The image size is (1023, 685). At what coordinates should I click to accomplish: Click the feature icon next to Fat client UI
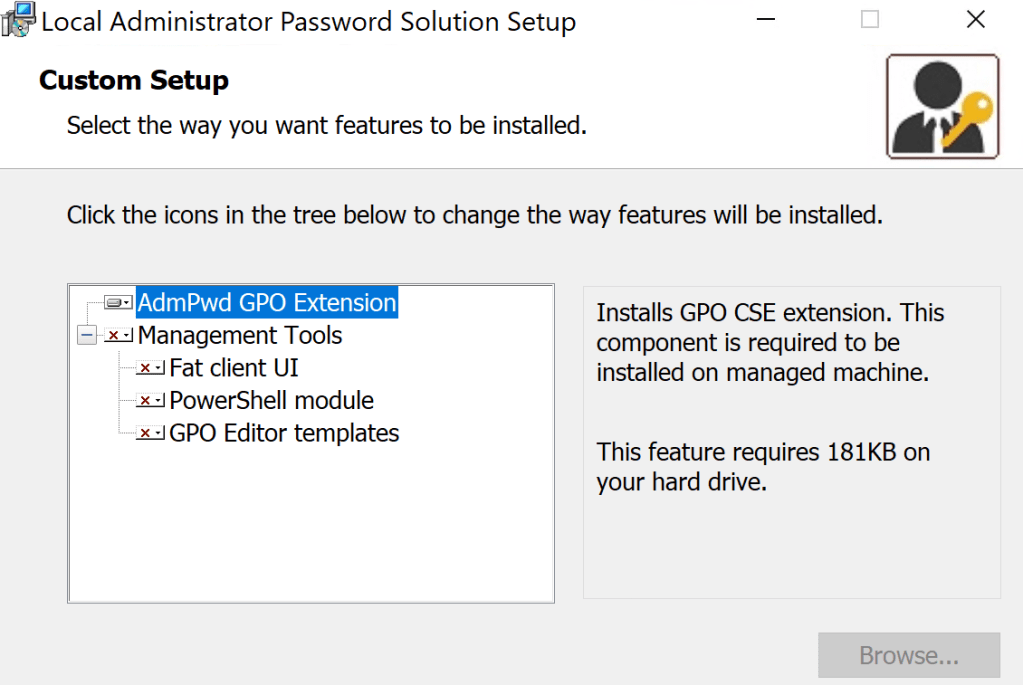[150, 367]
